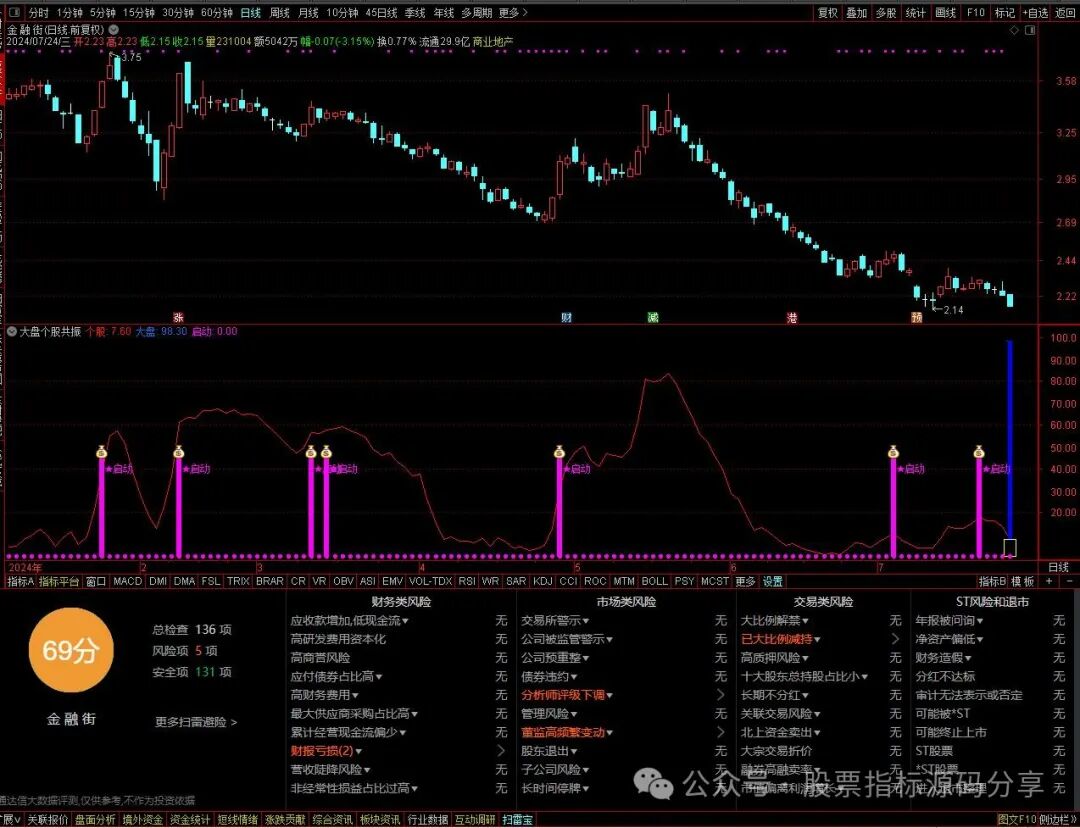Select the RSI indicator tab
The height and width of the screenshot is (828, 1080).
click(x=467, y=581)
